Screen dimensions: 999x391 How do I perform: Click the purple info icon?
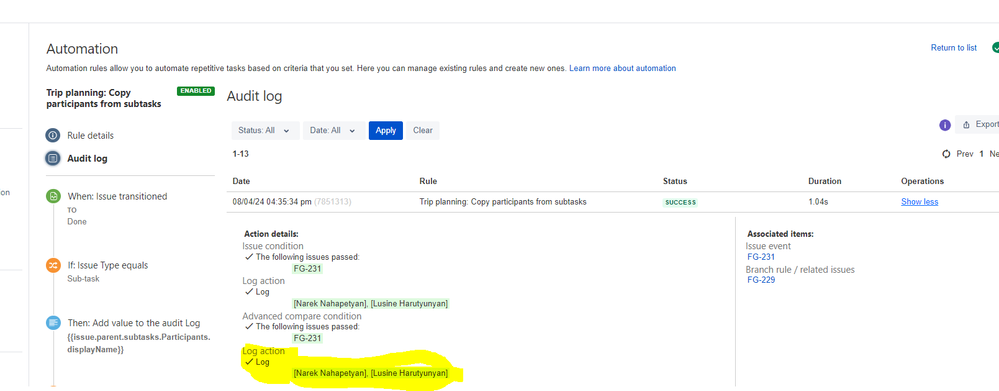[945, 125]
